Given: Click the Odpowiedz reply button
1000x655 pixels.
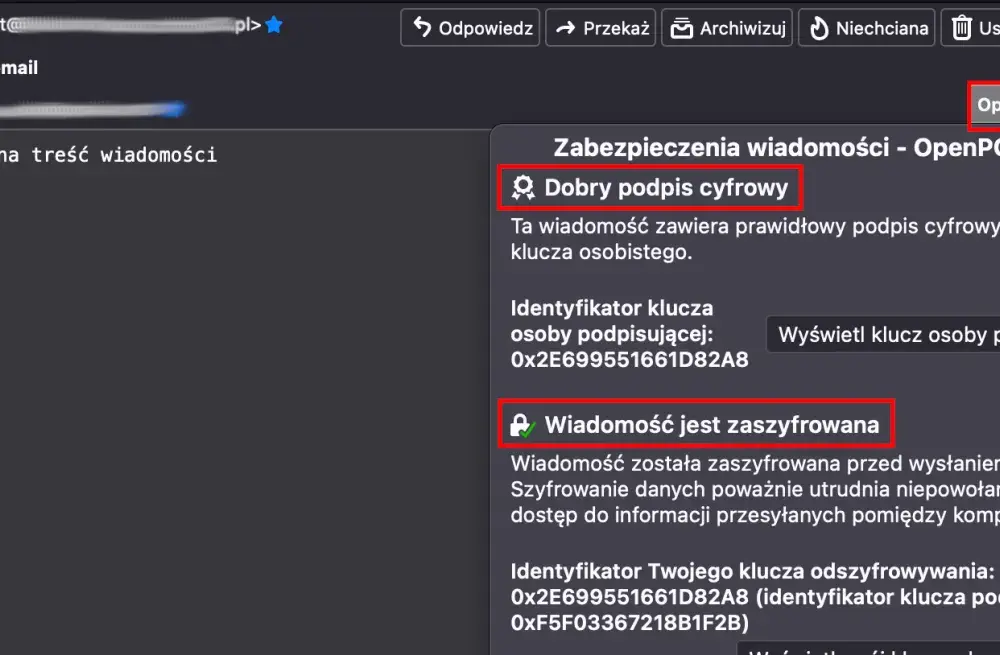Looking at the screenshot, I should tap(470, 27).
